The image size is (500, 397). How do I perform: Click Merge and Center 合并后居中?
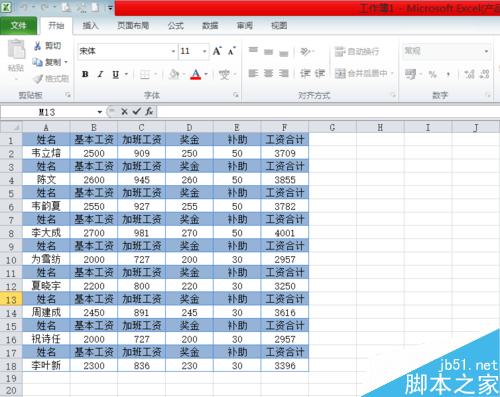[361, 73]
